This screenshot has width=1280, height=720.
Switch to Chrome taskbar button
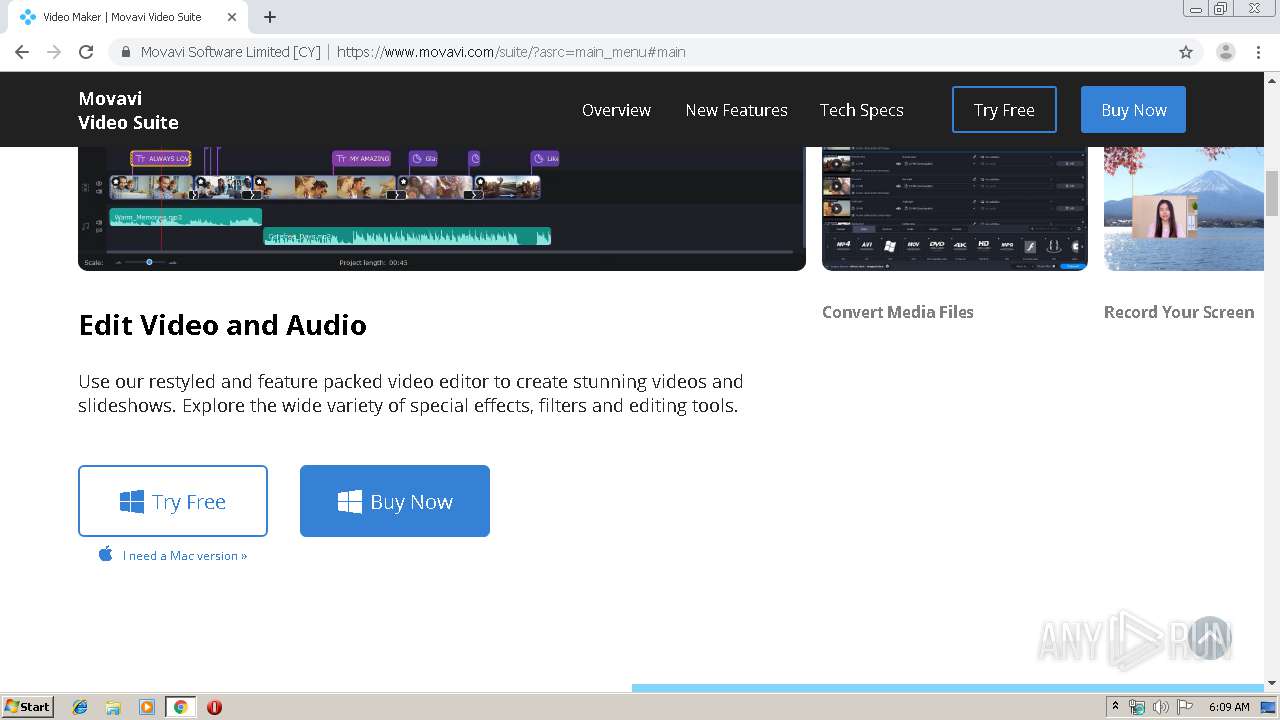180,707
